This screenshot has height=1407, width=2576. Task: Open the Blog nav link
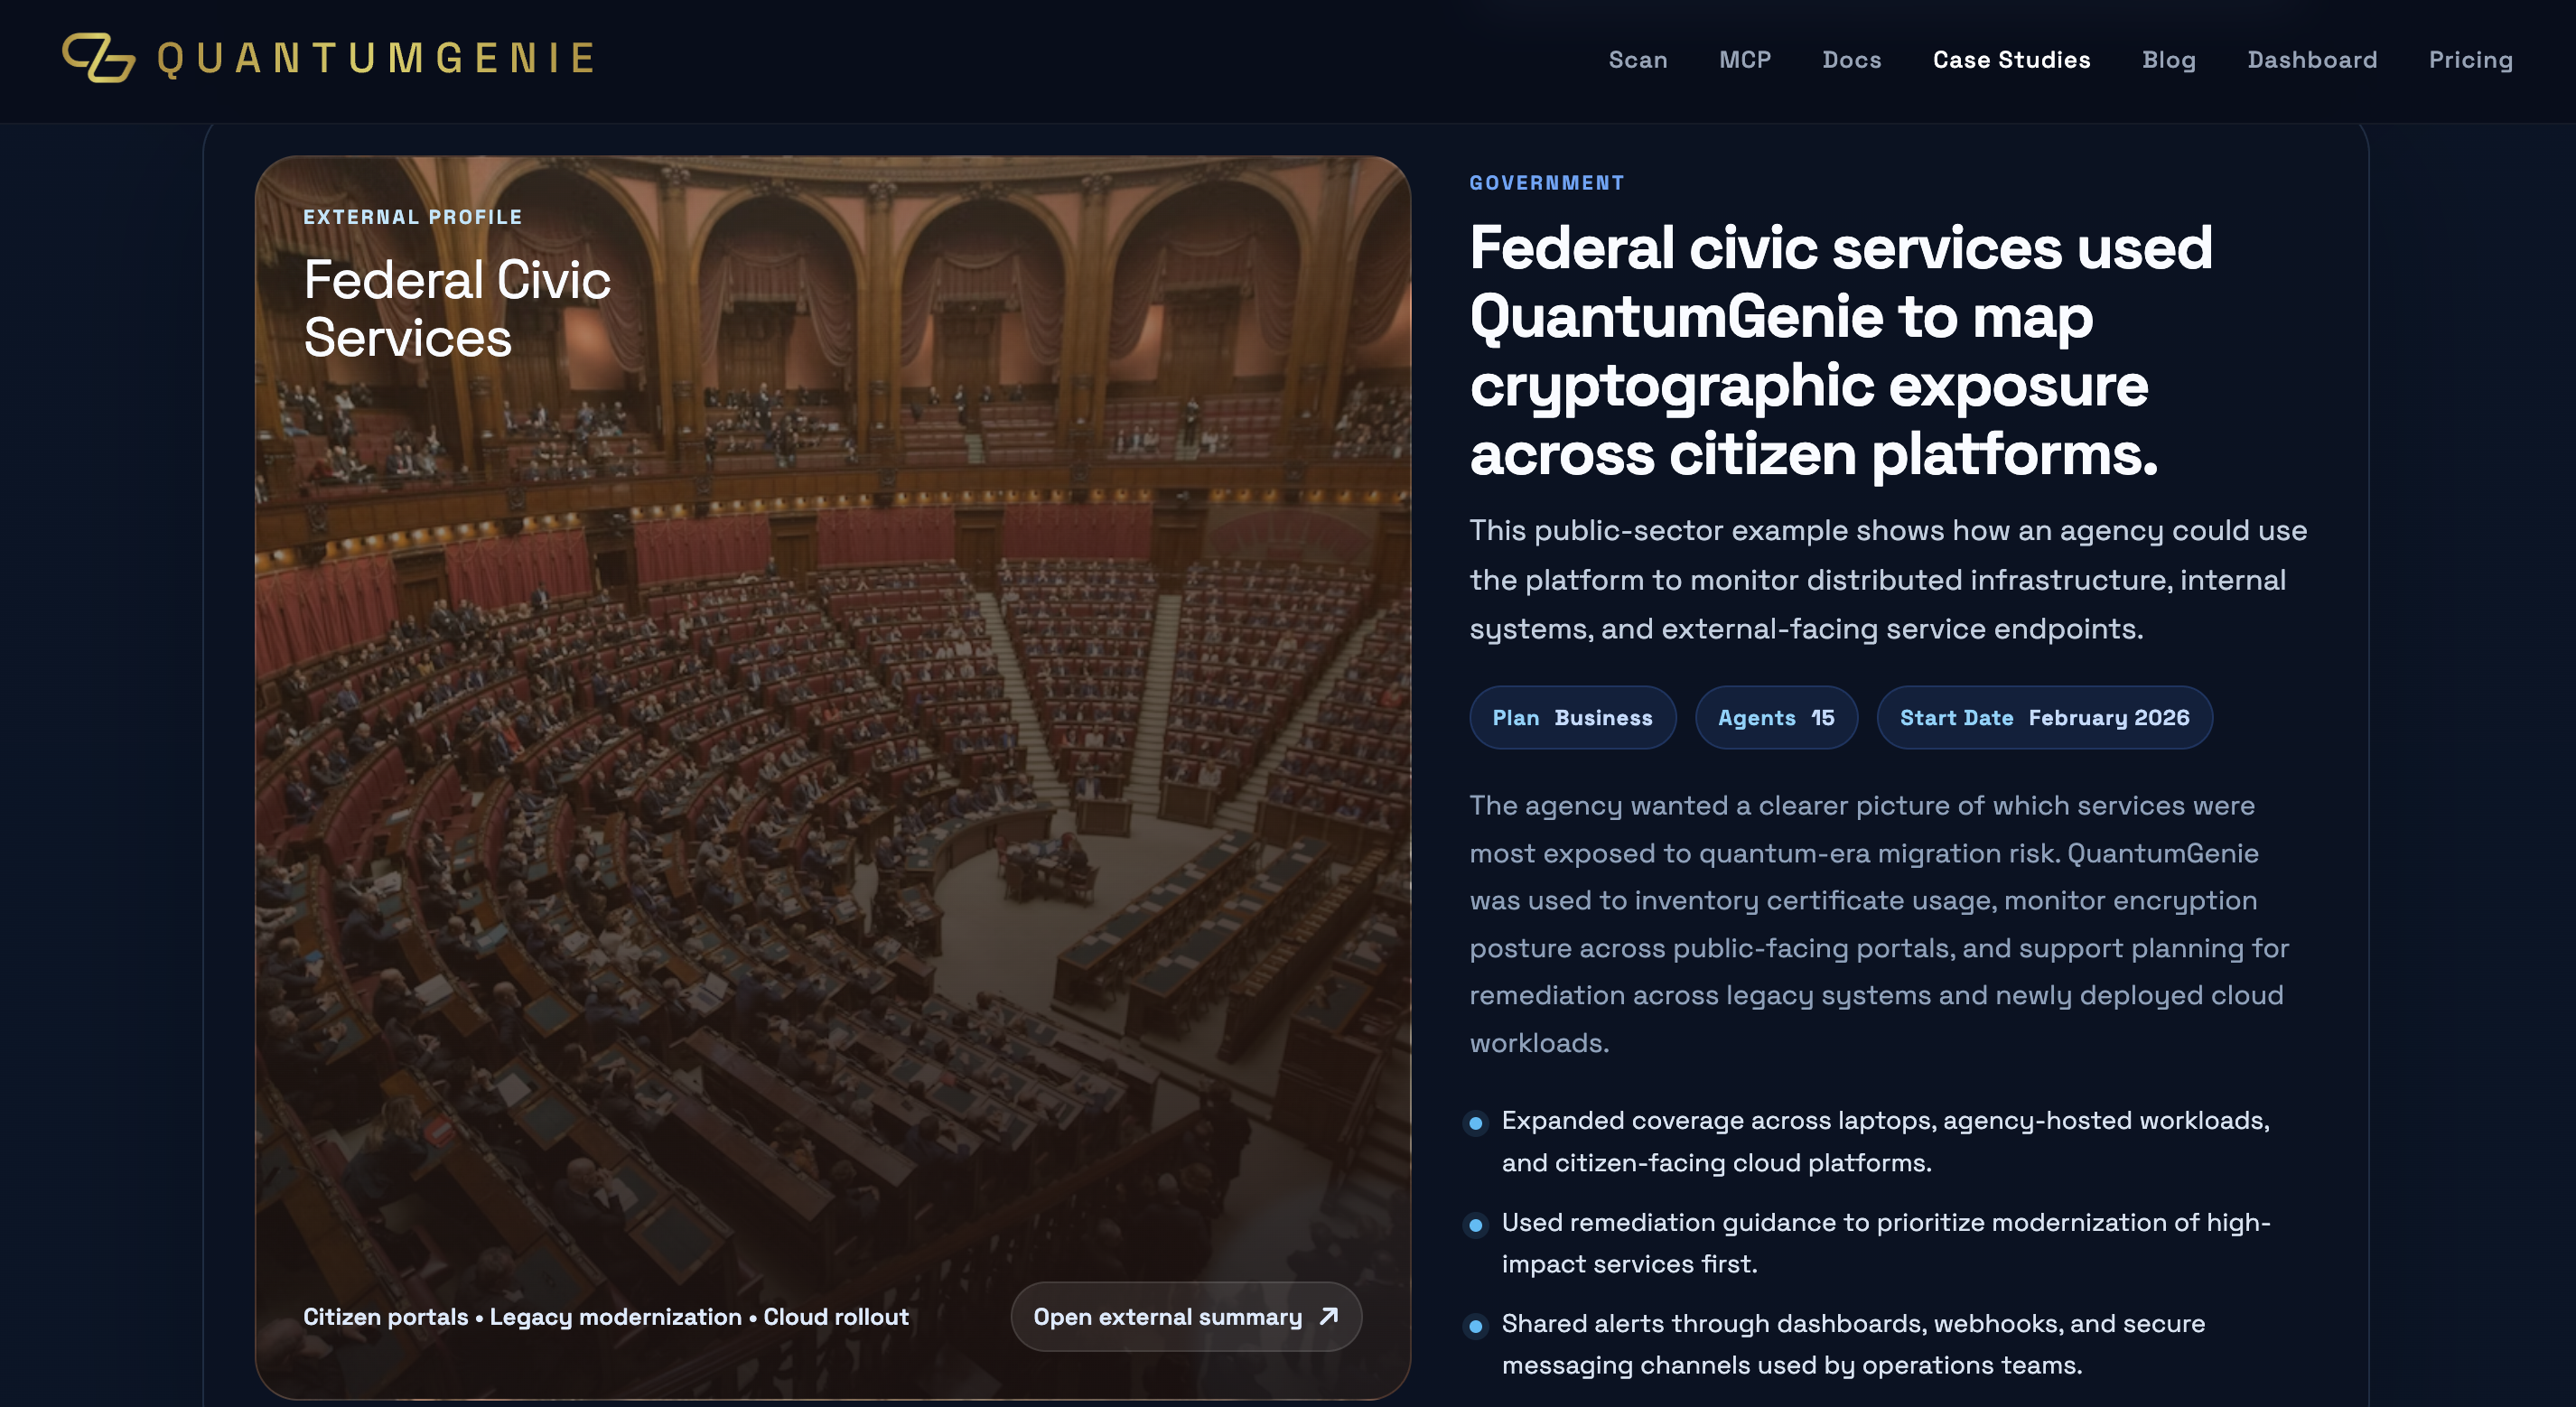click(2168, 60)
